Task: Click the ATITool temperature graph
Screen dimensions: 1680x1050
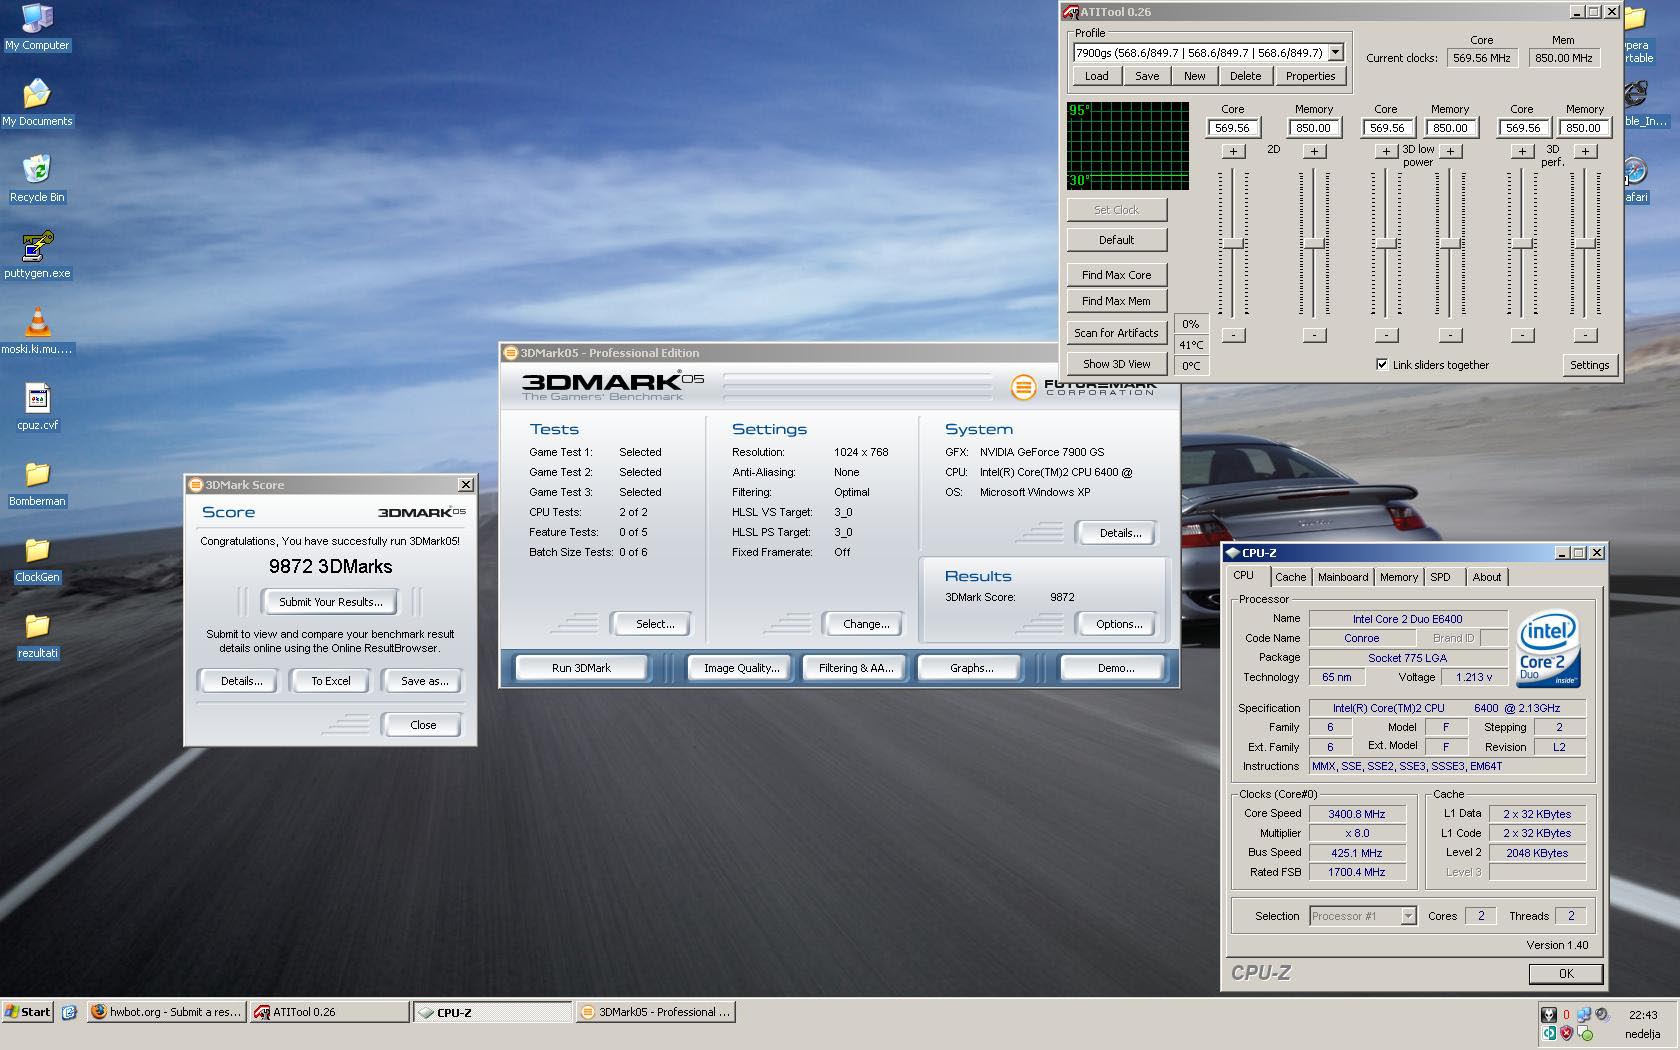Action: 1128,145
